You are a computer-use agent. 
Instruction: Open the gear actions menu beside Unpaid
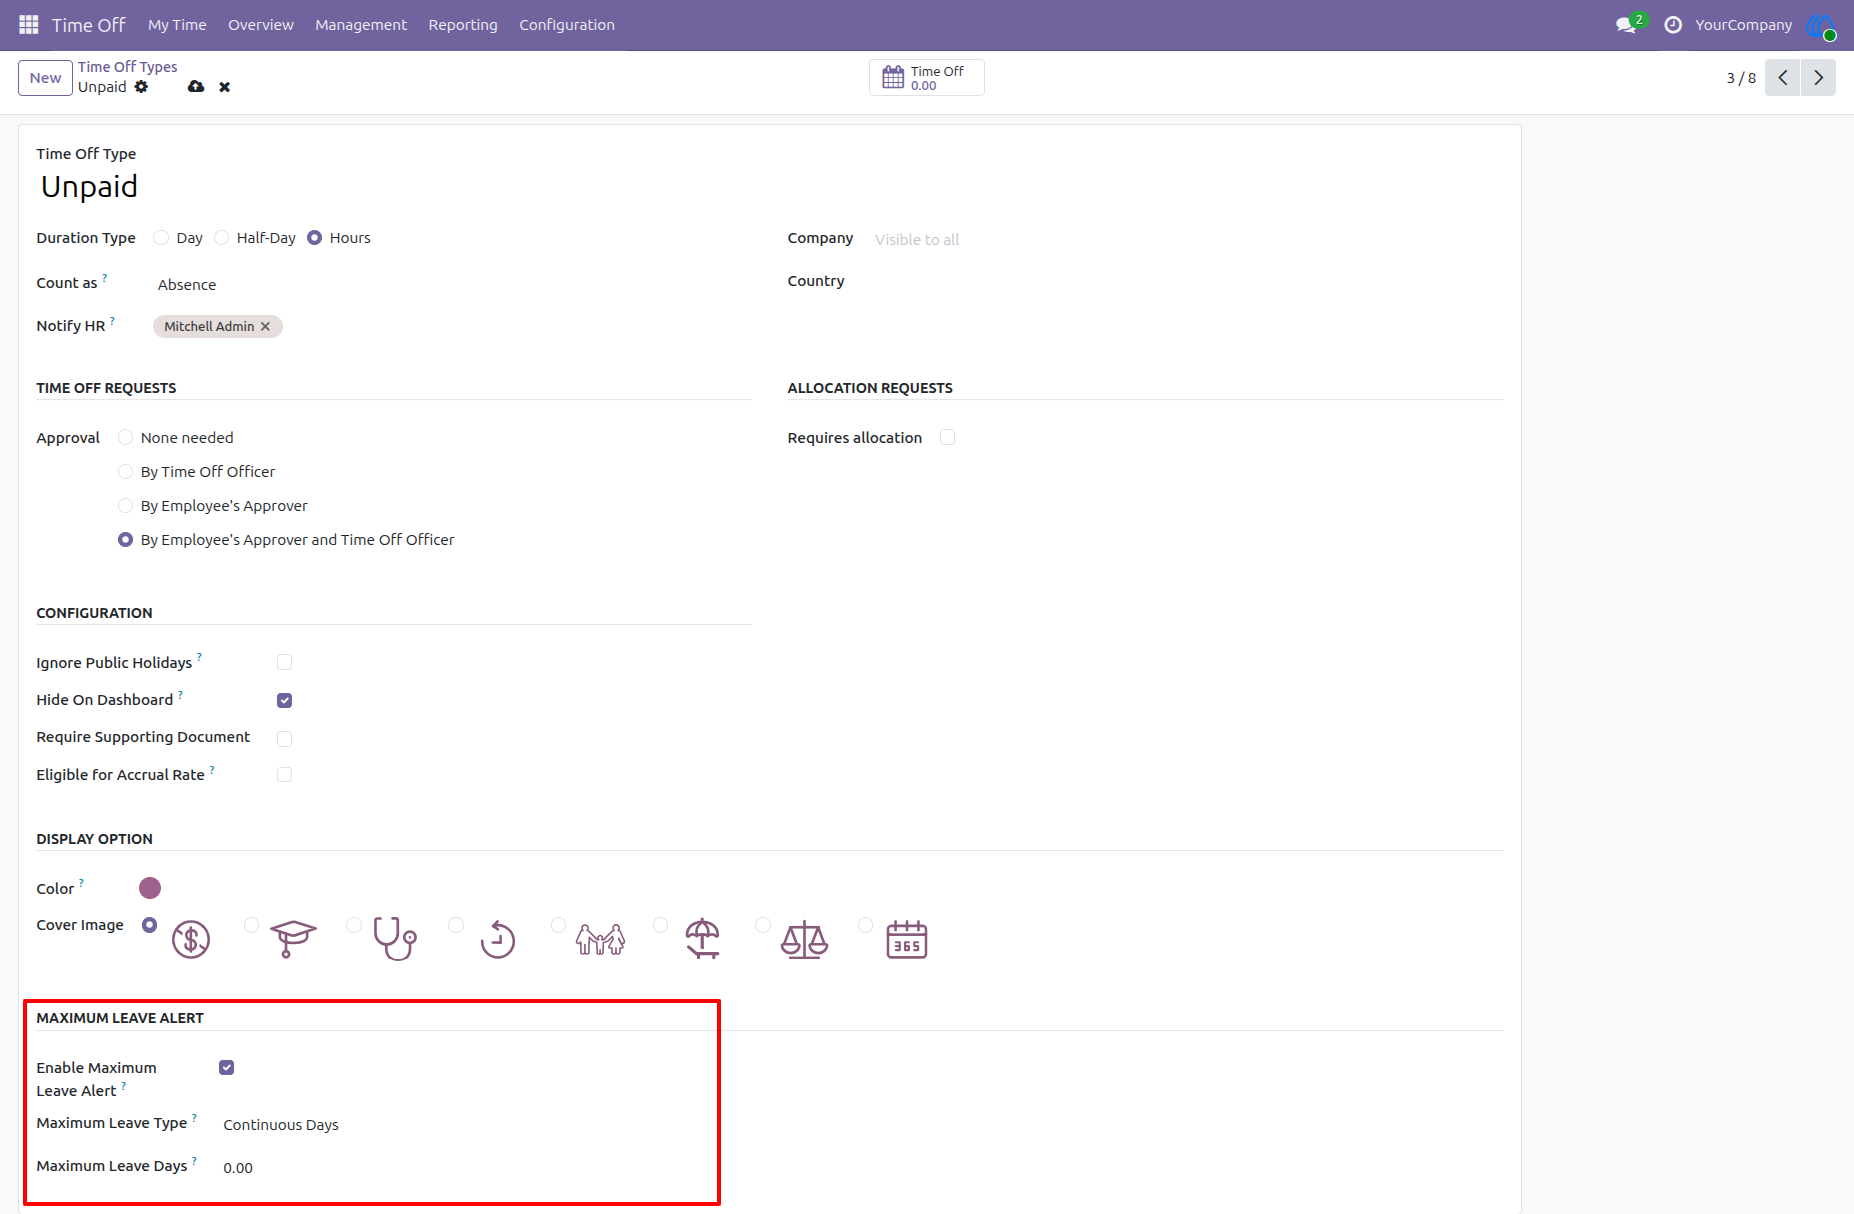pos(142,87)
